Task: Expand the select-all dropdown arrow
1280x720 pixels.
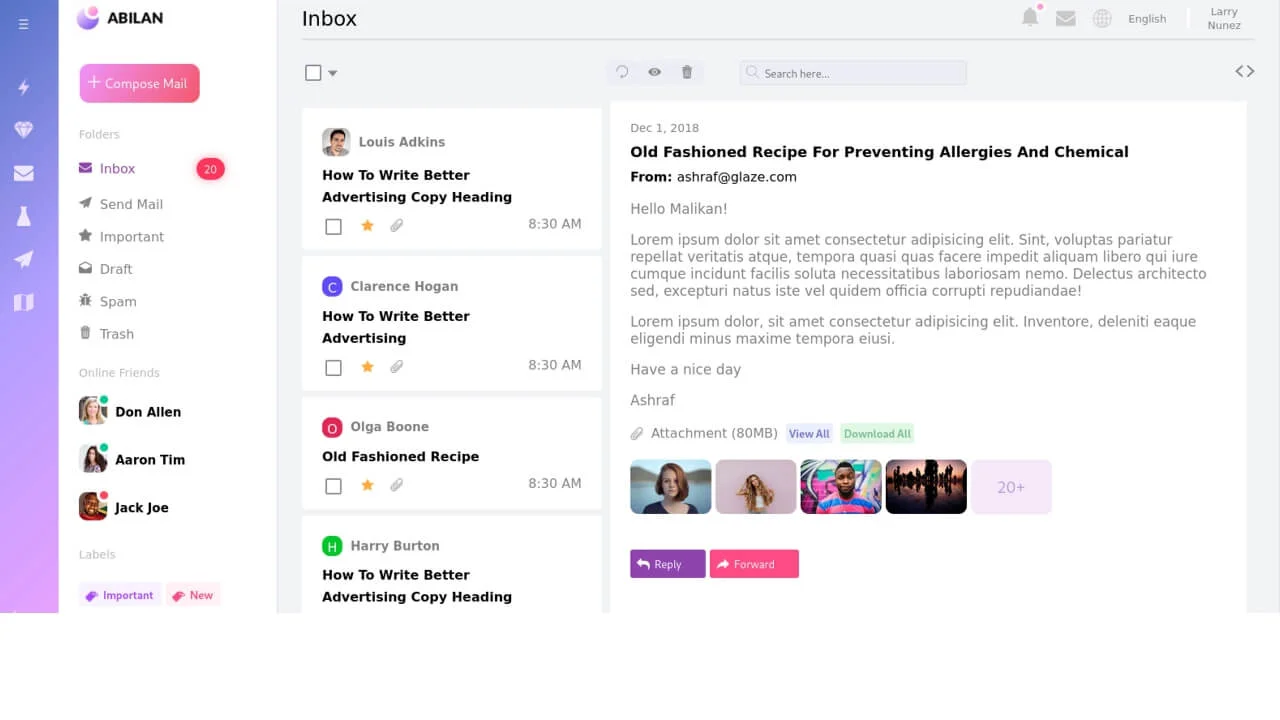Action: 333,73
